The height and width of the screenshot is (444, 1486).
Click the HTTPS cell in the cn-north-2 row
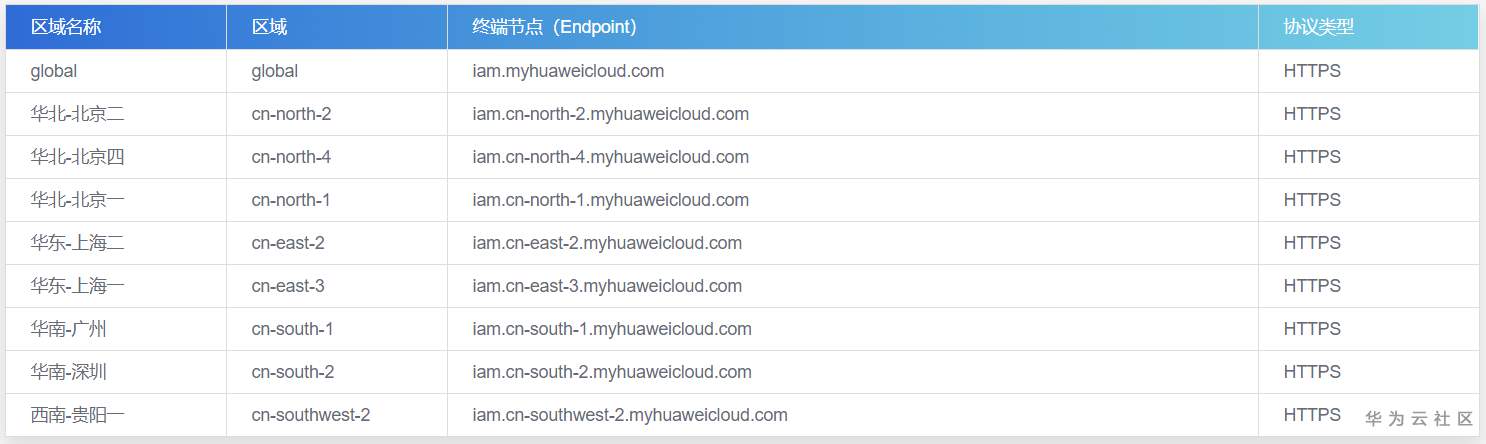(1312, 114)
